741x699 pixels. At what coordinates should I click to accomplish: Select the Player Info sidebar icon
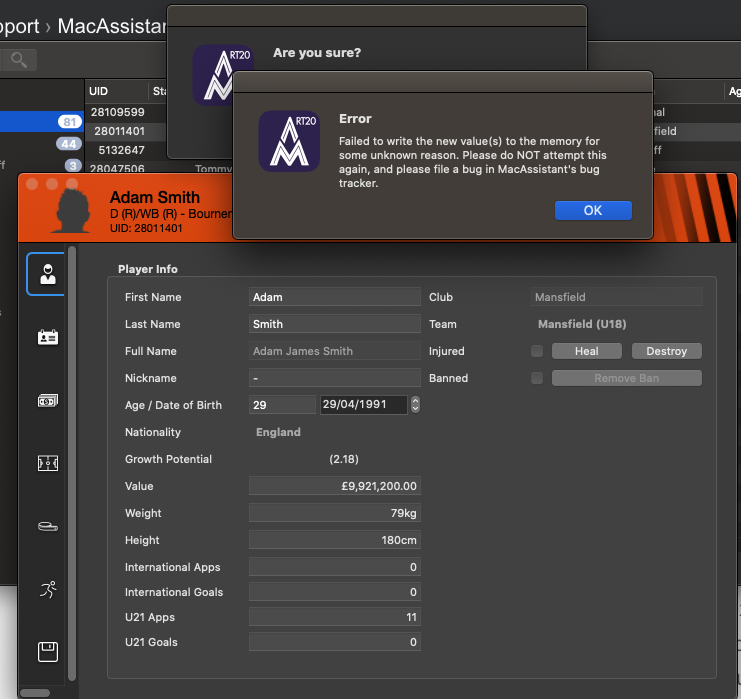click(x=47, y=274)
